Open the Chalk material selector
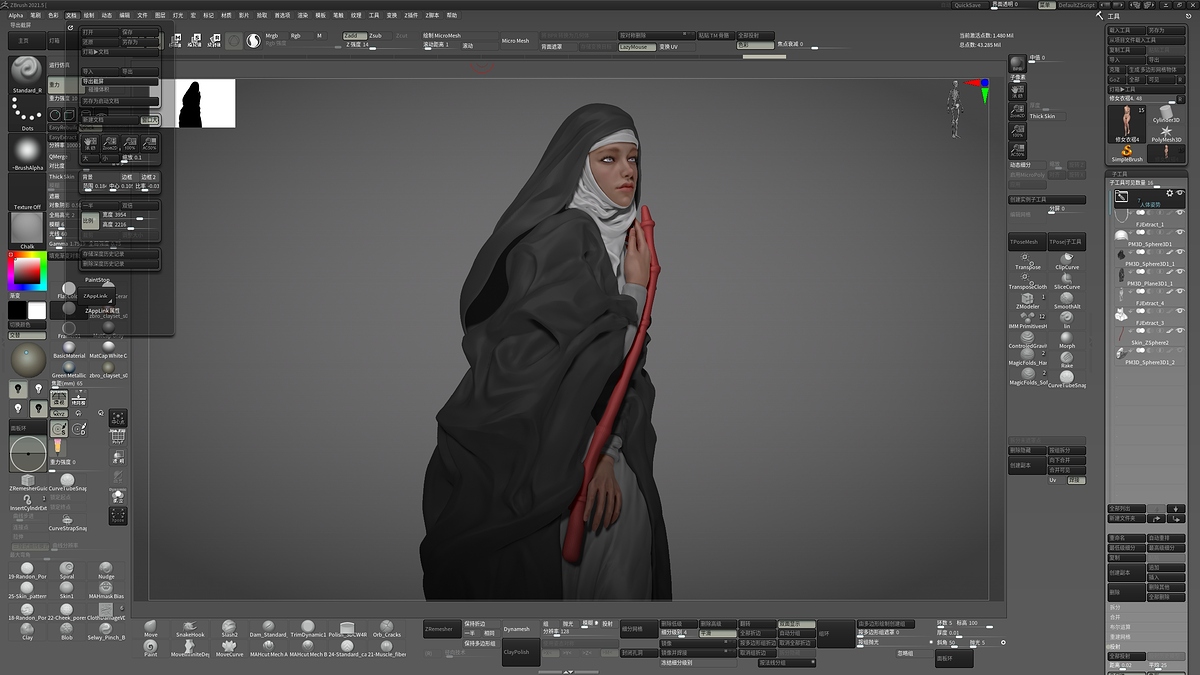Screen dimensions: 1200x675 [27, 231]
